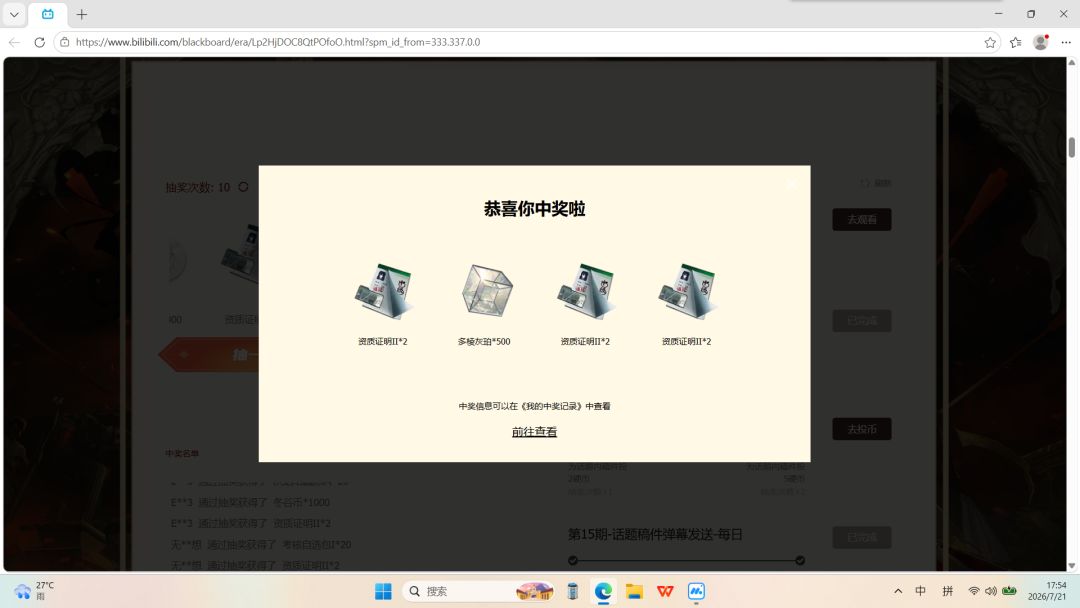
Task: Click the 中奖名单 heading behind the dialog
Action: pyautogui.click(x=182, y=453)
